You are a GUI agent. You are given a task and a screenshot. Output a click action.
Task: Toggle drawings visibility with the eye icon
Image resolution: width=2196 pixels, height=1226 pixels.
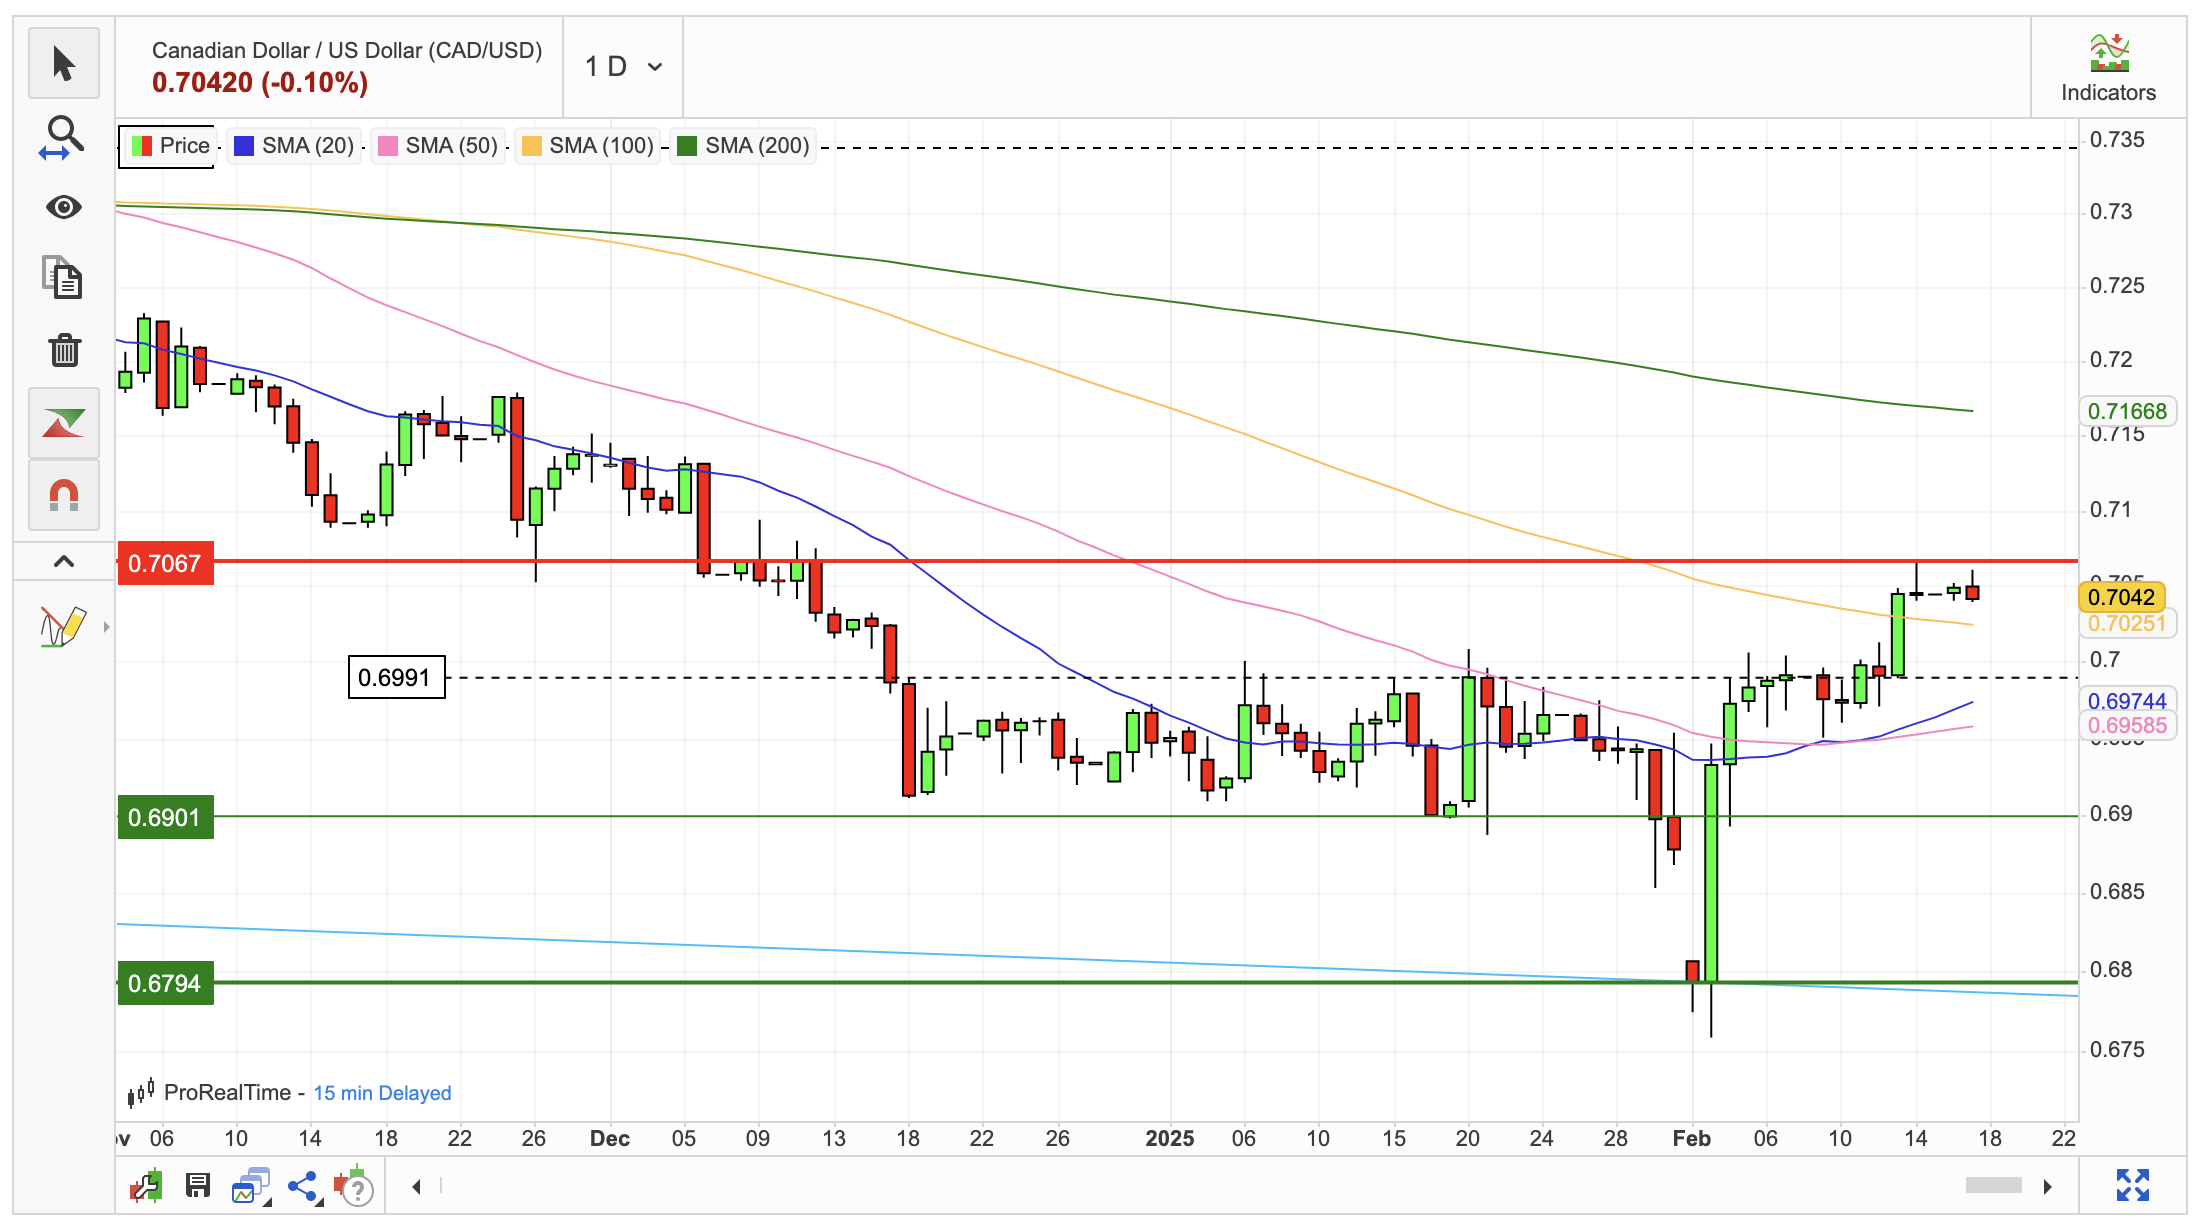pyautogui.click(x=64, y=207)
